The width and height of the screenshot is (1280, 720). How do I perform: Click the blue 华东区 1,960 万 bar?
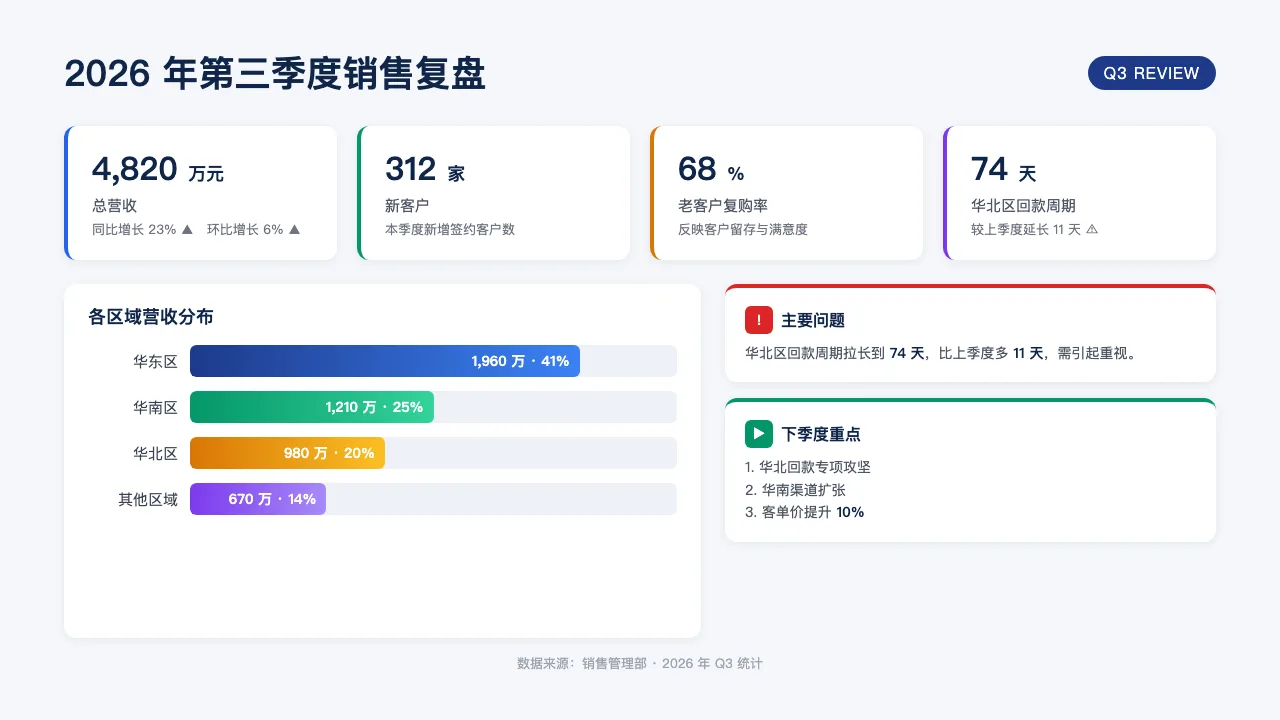click(385, 361)
